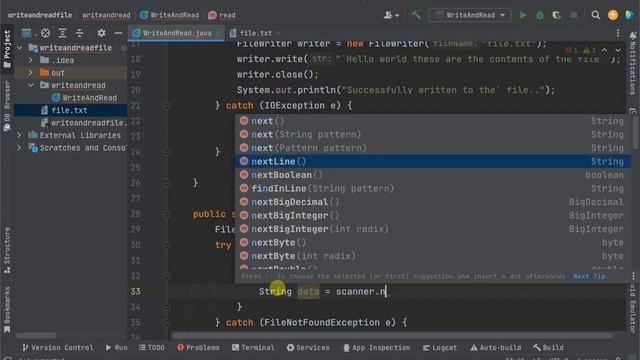Open the Terminal tool window
This screenshot has height=360, width=640.
pyautogui.click(x=253, y=348)
